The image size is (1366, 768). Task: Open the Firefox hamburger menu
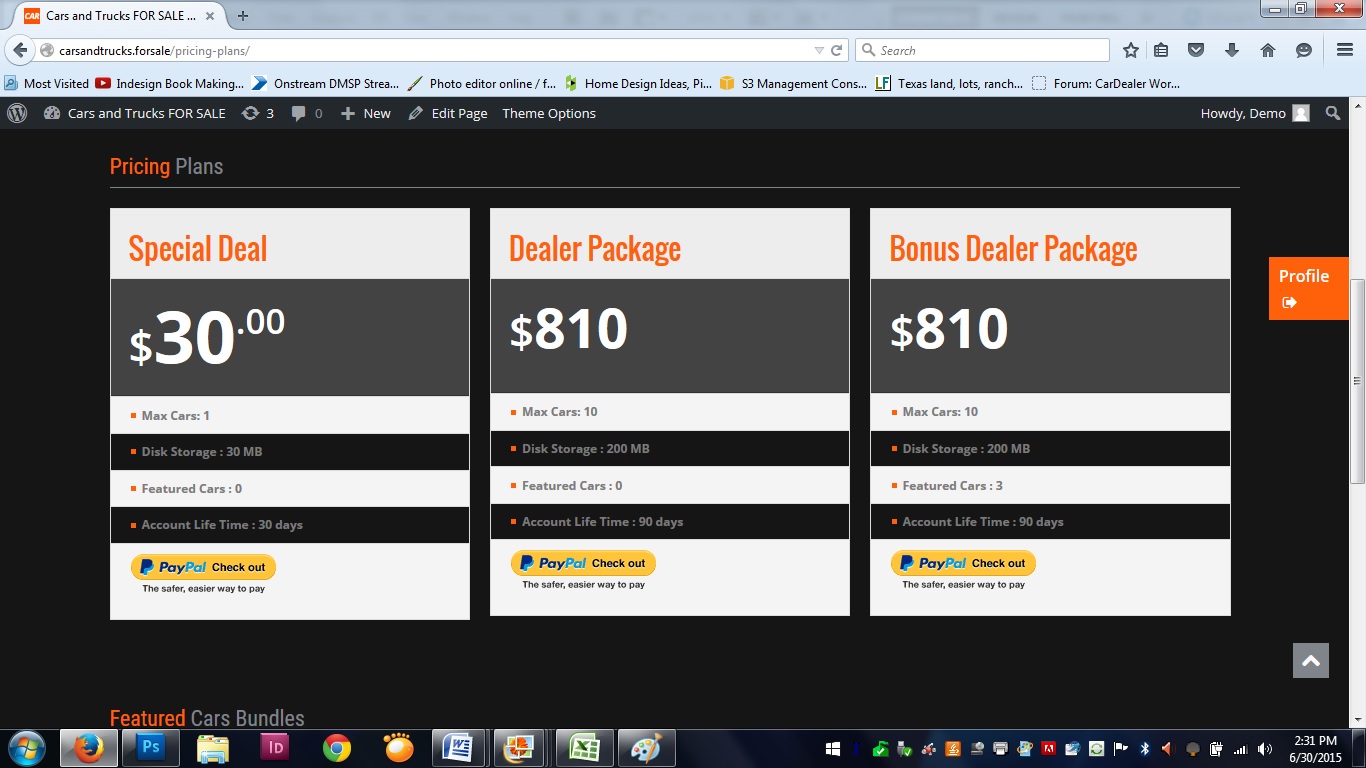(1344, 50)
